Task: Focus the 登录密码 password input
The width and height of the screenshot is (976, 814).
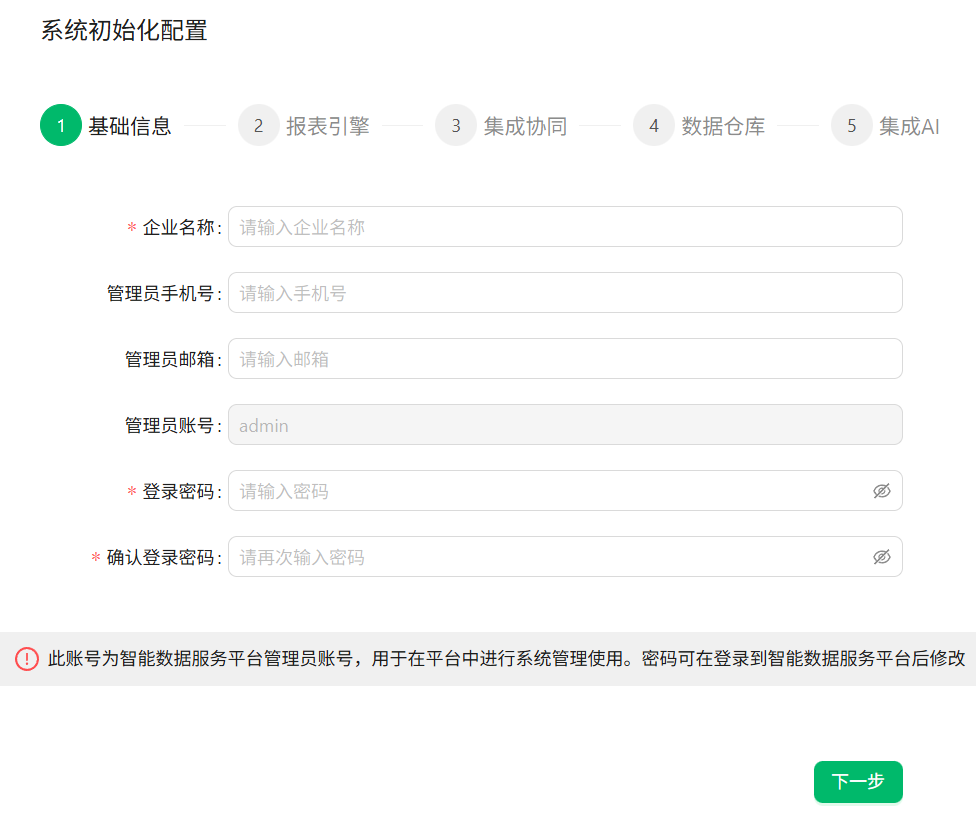Action: pos(545,491)
